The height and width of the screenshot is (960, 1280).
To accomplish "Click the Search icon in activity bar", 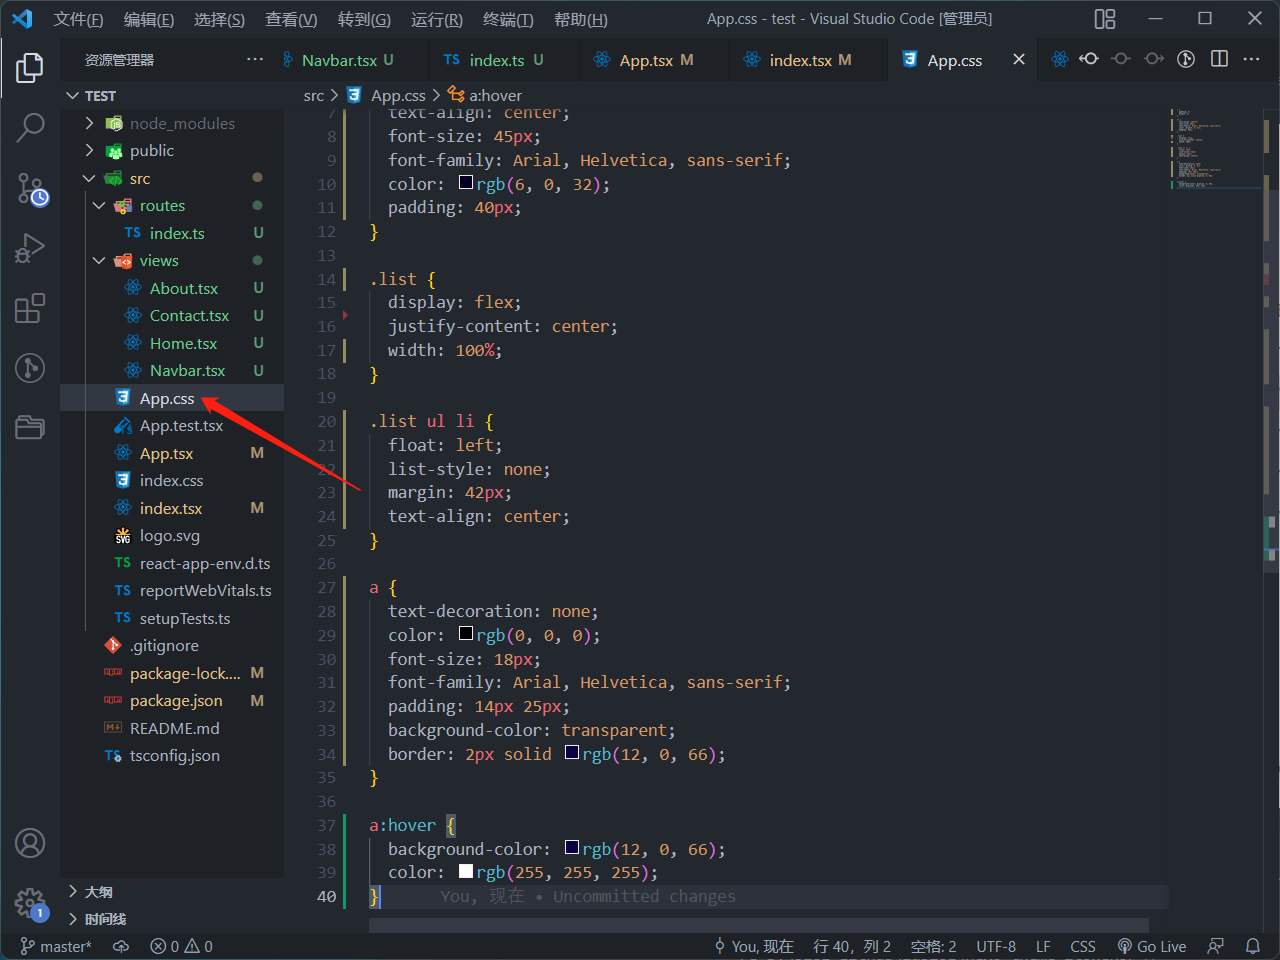I will click(30, 128).
